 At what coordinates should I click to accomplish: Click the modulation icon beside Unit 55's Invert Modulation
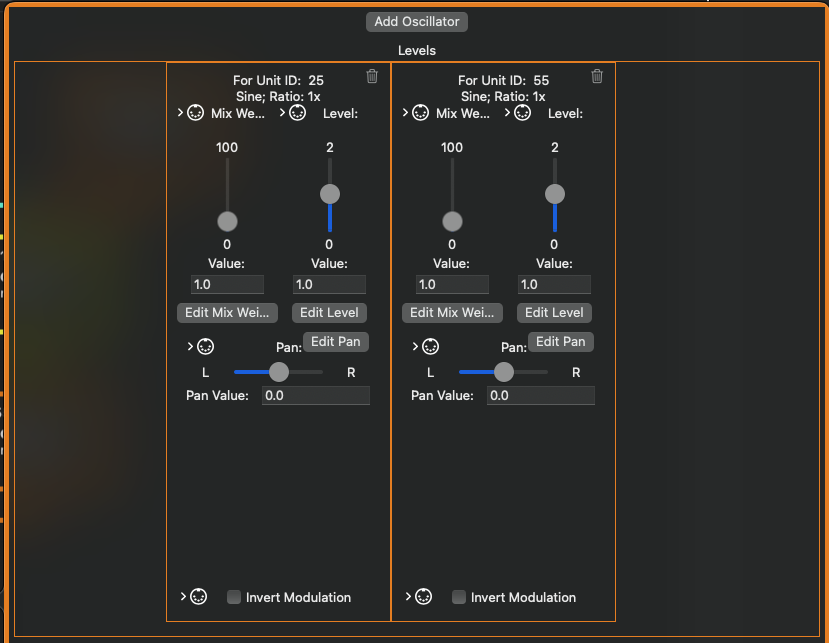click(x=424, y=597)
